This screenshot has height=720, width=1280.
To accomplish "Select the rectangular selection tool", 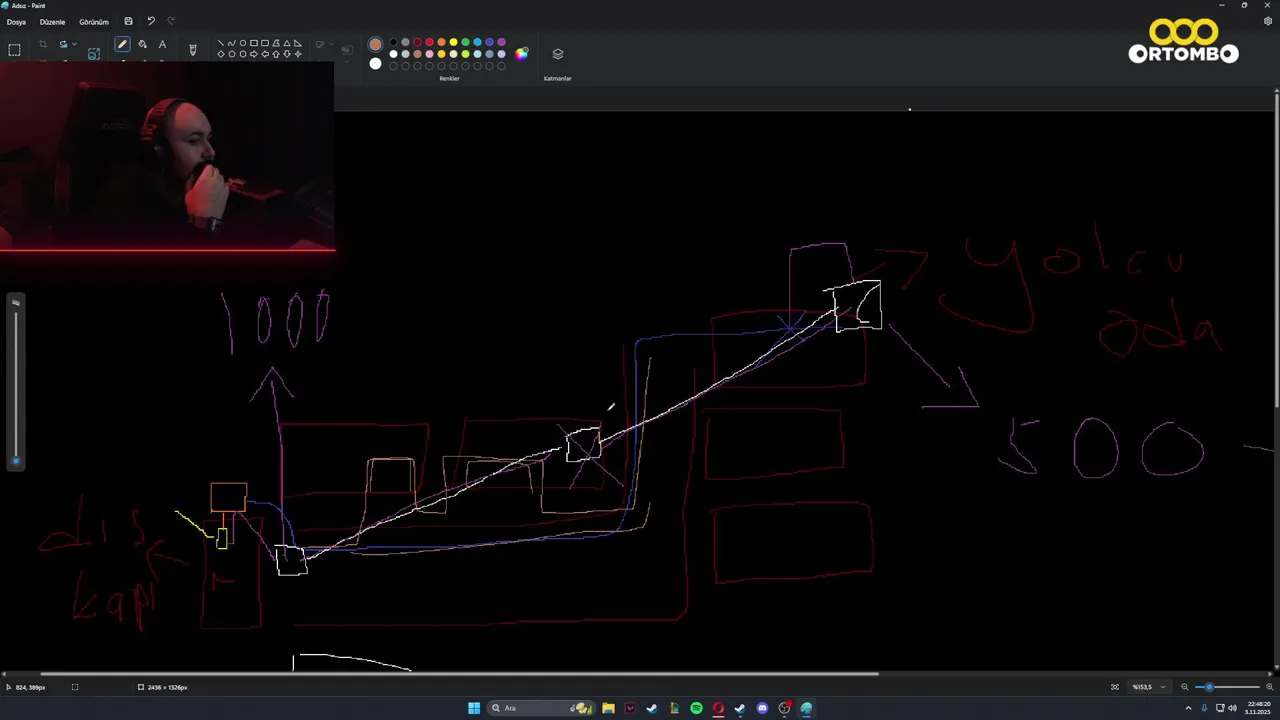I will (14, 50).
